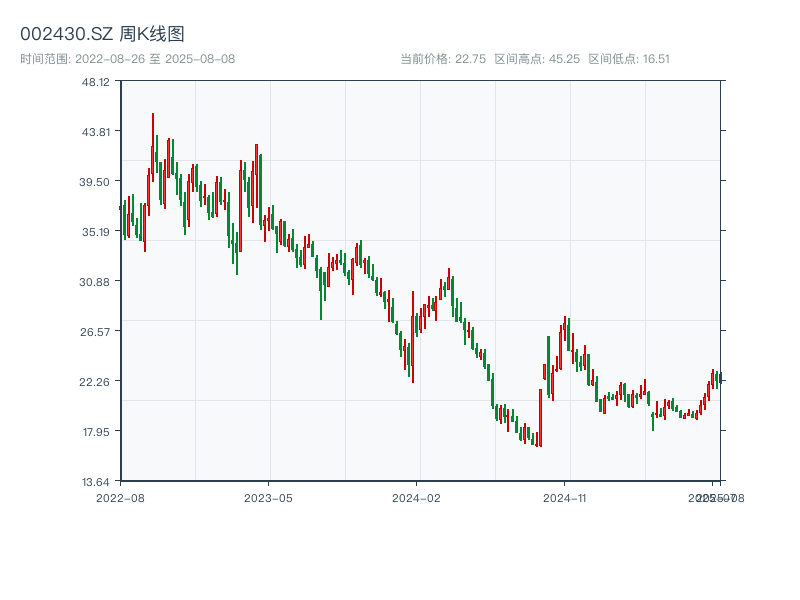Click the 2023-05 x-axis date label

[269, 497]
